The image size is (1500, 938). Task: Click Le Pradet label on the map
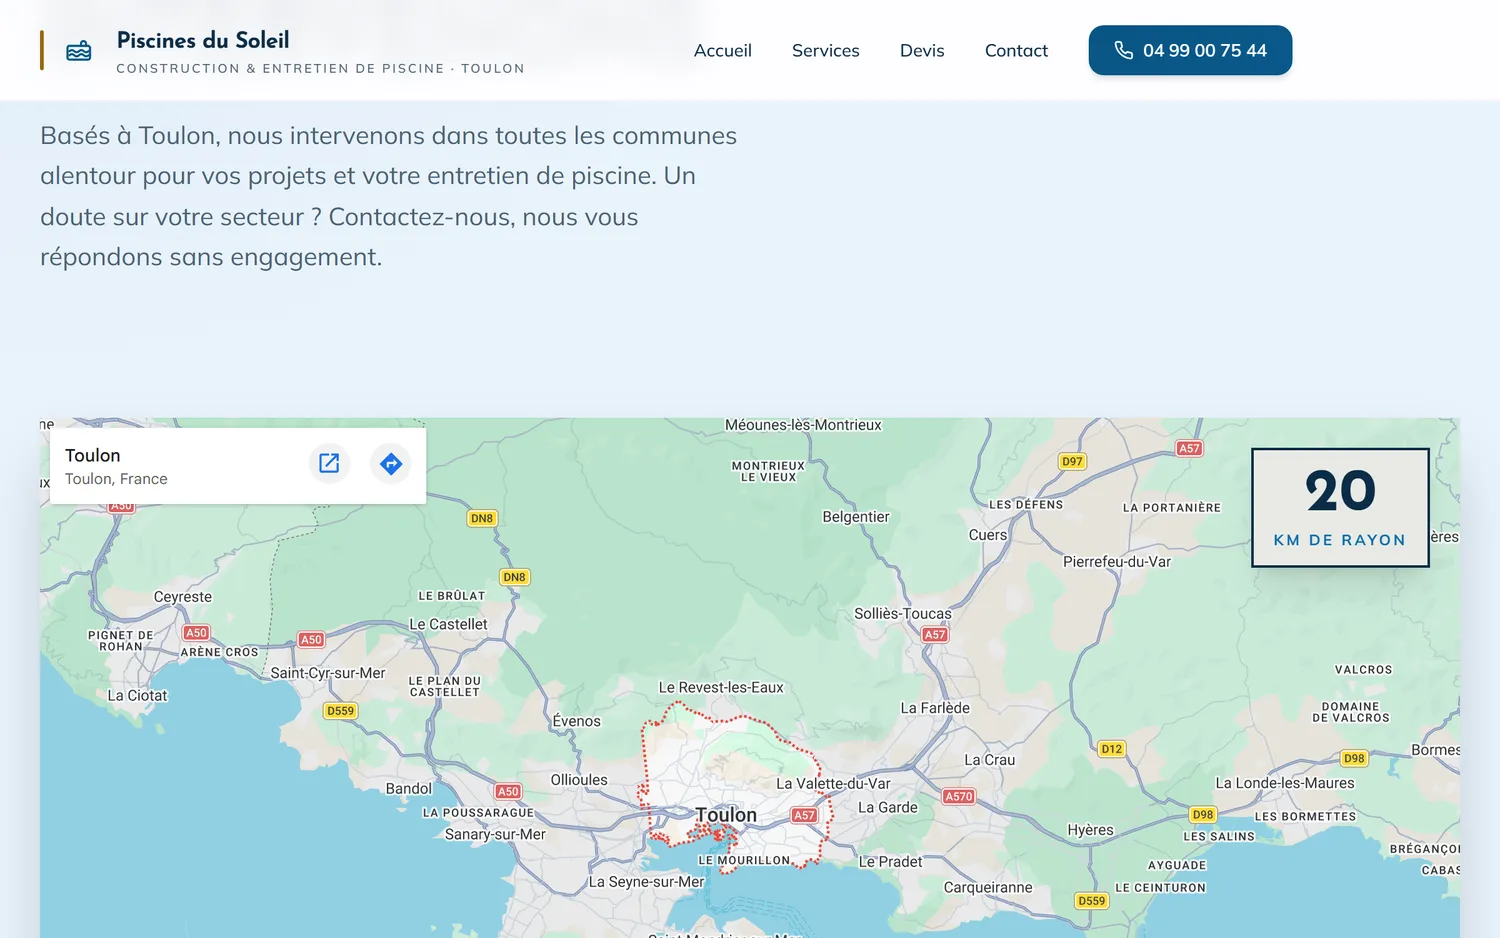click(x=891, y=862)
